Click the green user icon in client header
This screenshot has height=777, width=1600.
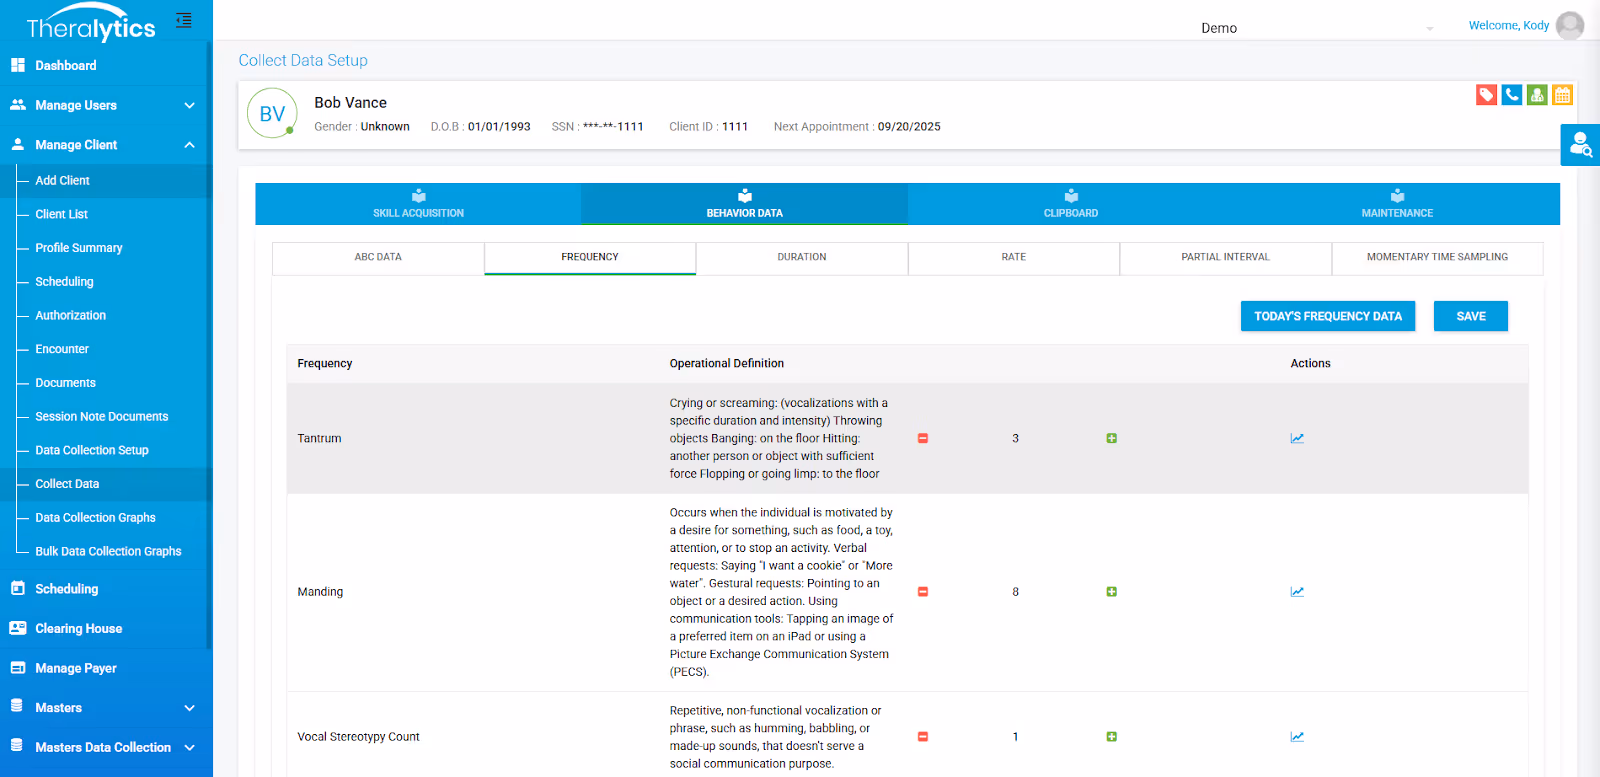coord(1537,95)
